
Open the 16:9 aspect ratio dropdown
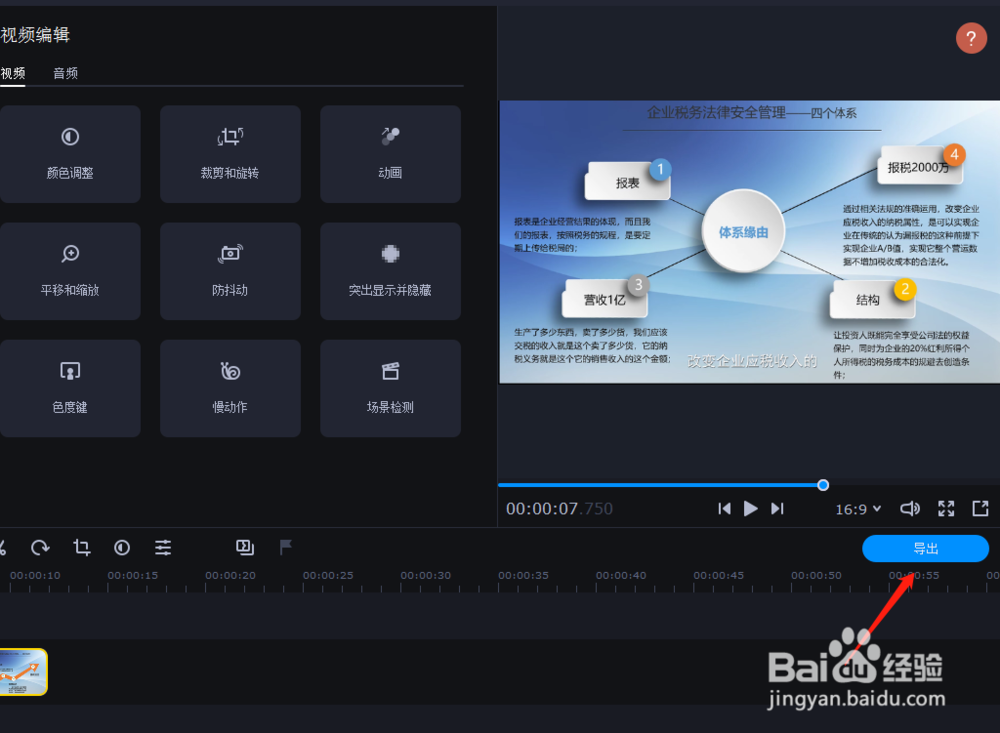point(858,508)
